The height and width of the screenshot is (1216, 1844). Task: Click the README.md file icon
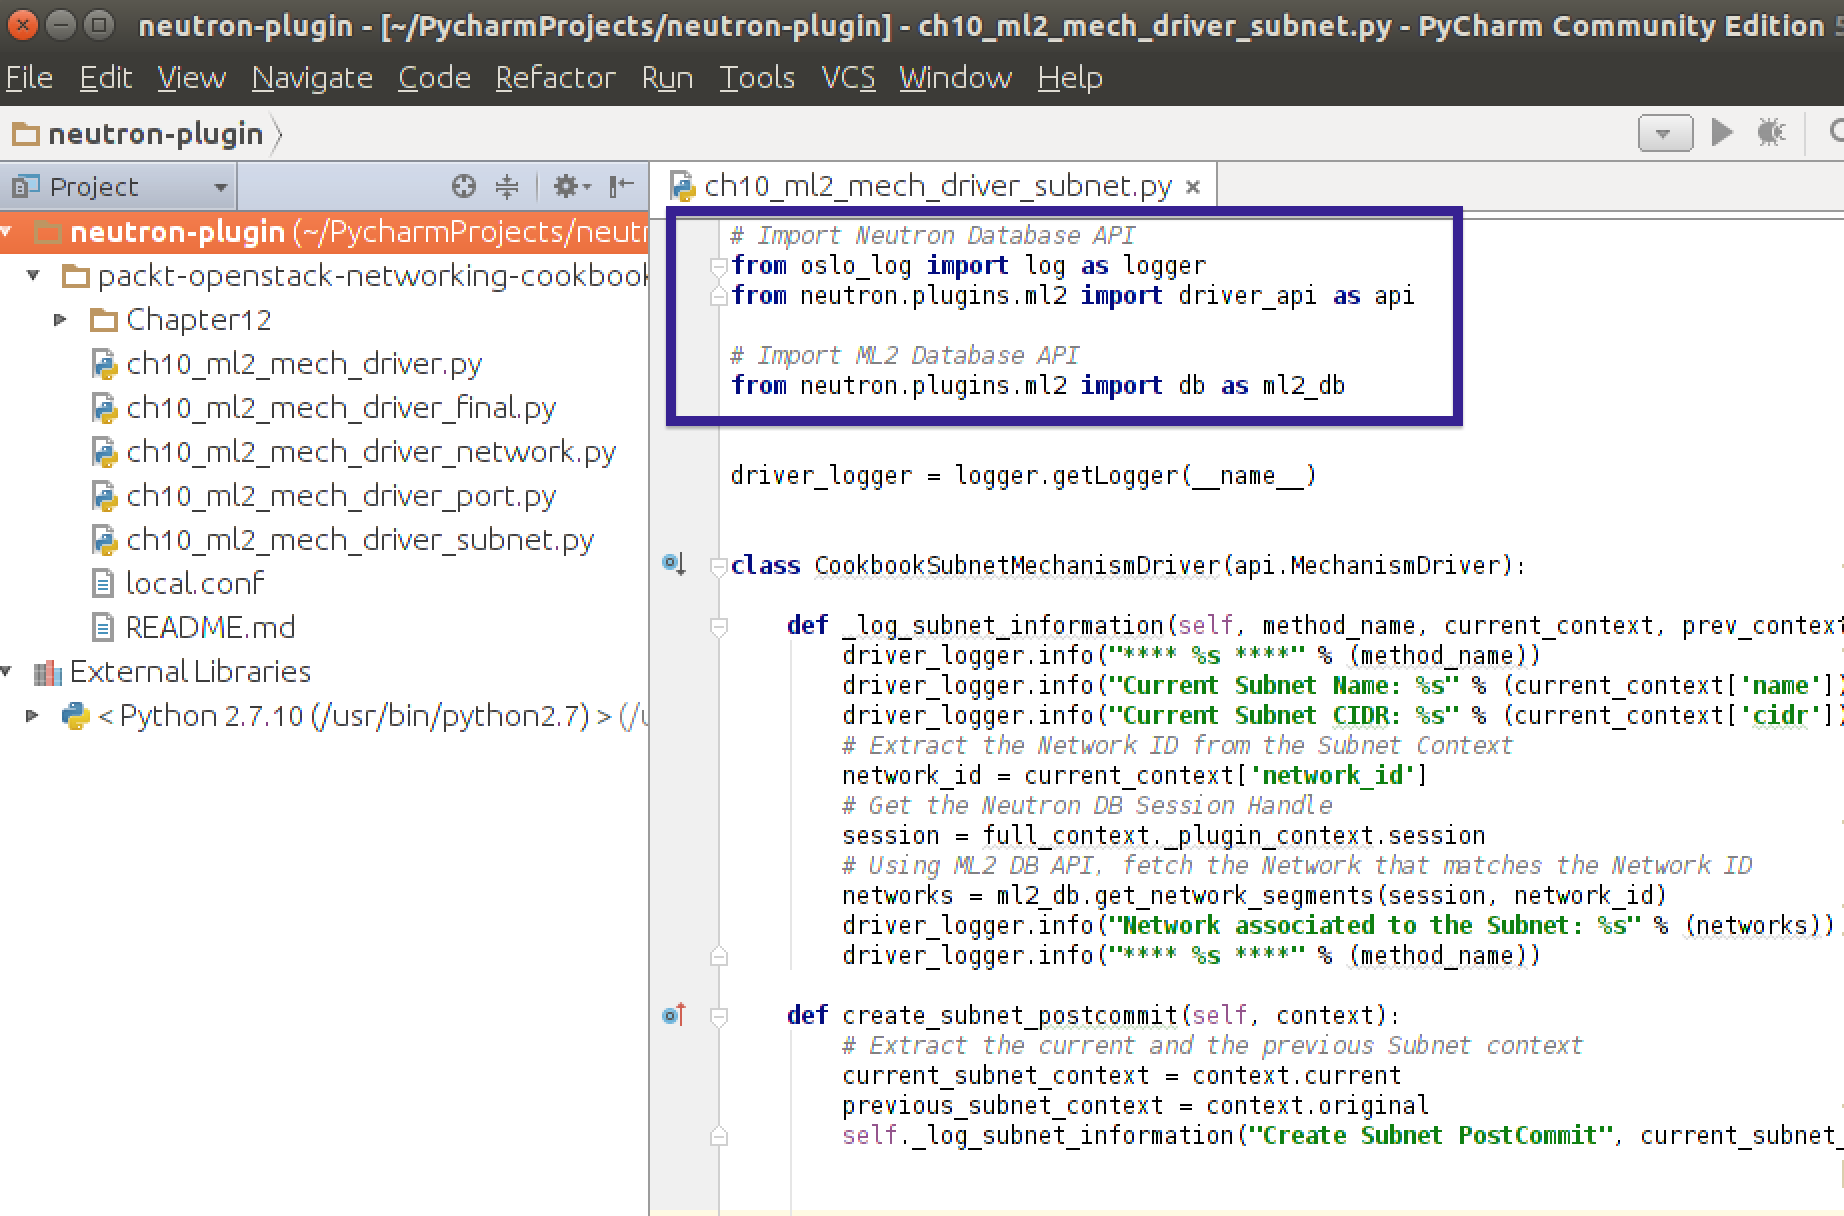tap(103, 627)
